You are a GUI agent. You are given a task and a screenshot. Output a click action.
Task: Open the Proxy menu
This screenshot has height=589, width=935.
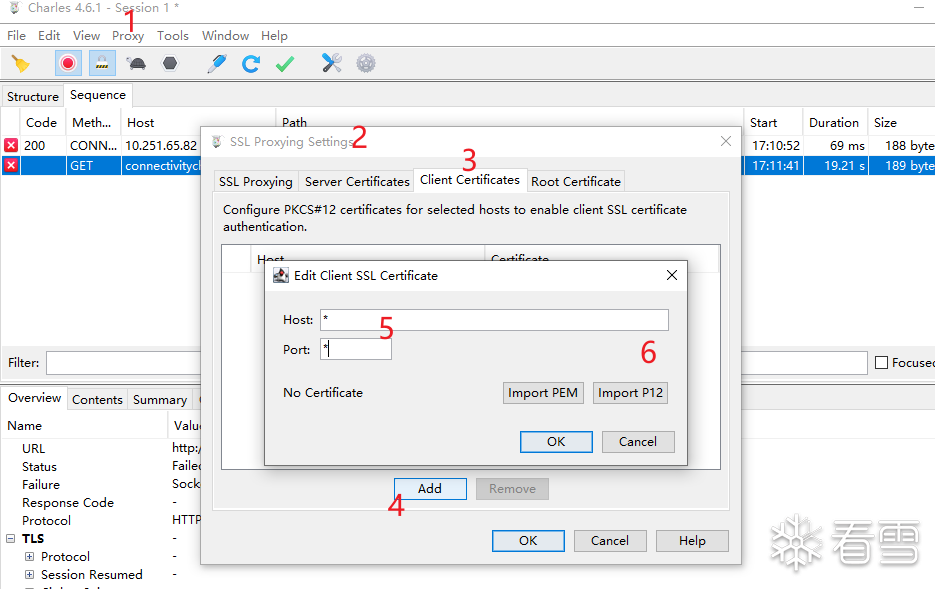pyautogui.click(x=128, y=36)
